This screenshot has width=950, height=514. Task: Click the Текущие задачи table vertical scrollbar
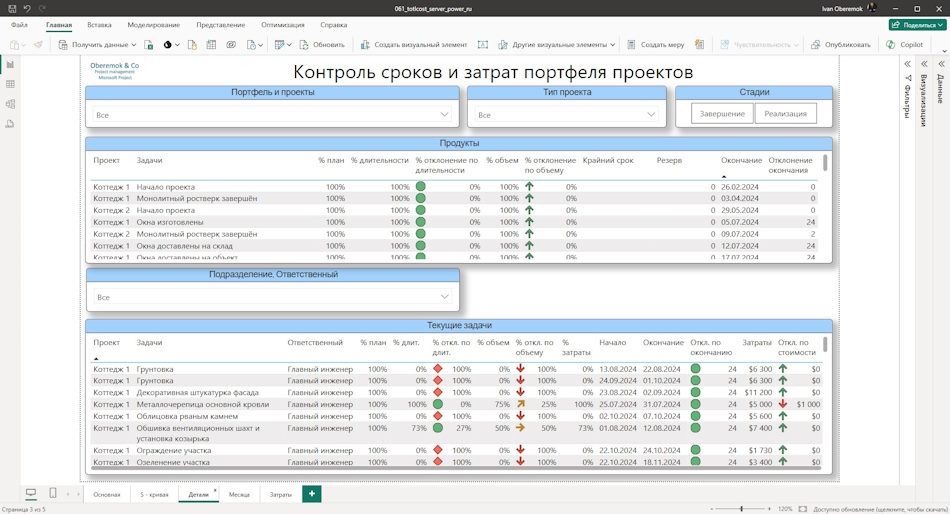[x=825, y=344]
